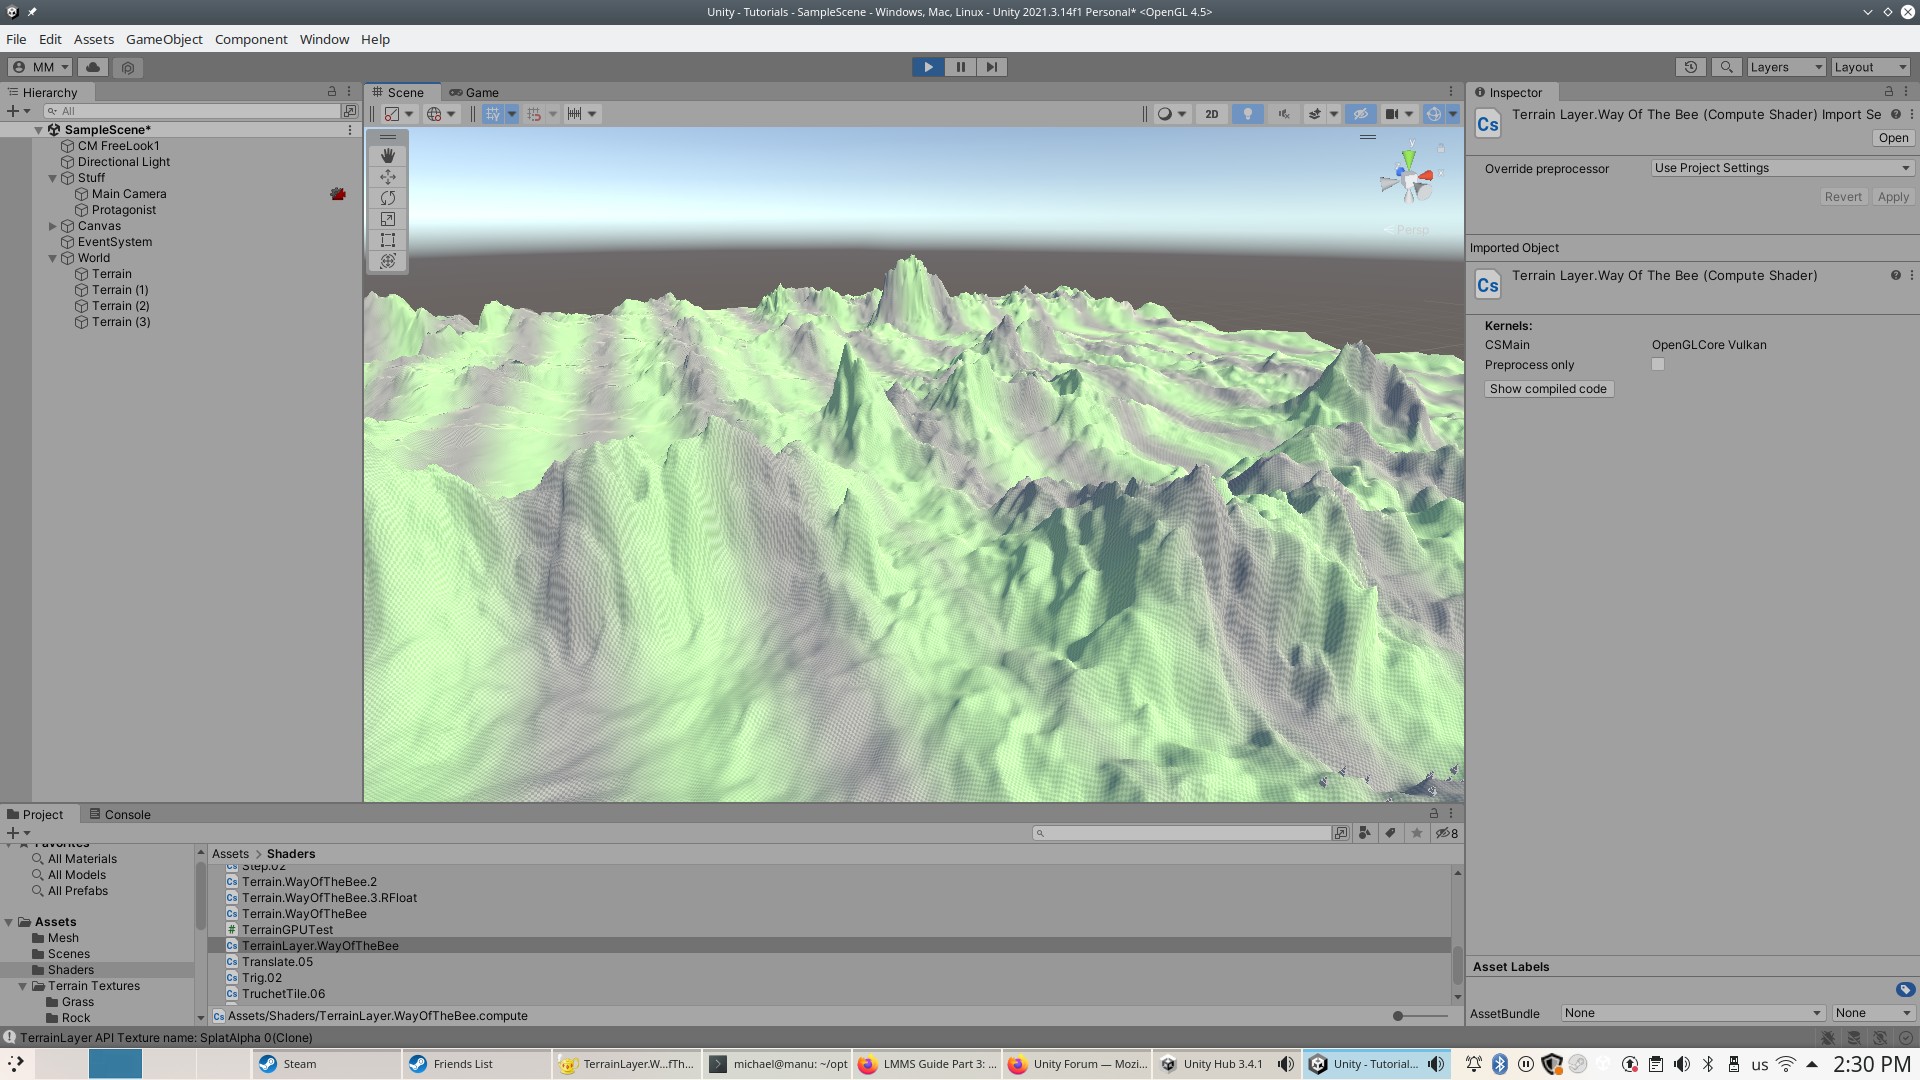Select the Move tool in the Scene toolbar
Viewport: 1920px width, 1080px height.
click(x=387, y=177)
